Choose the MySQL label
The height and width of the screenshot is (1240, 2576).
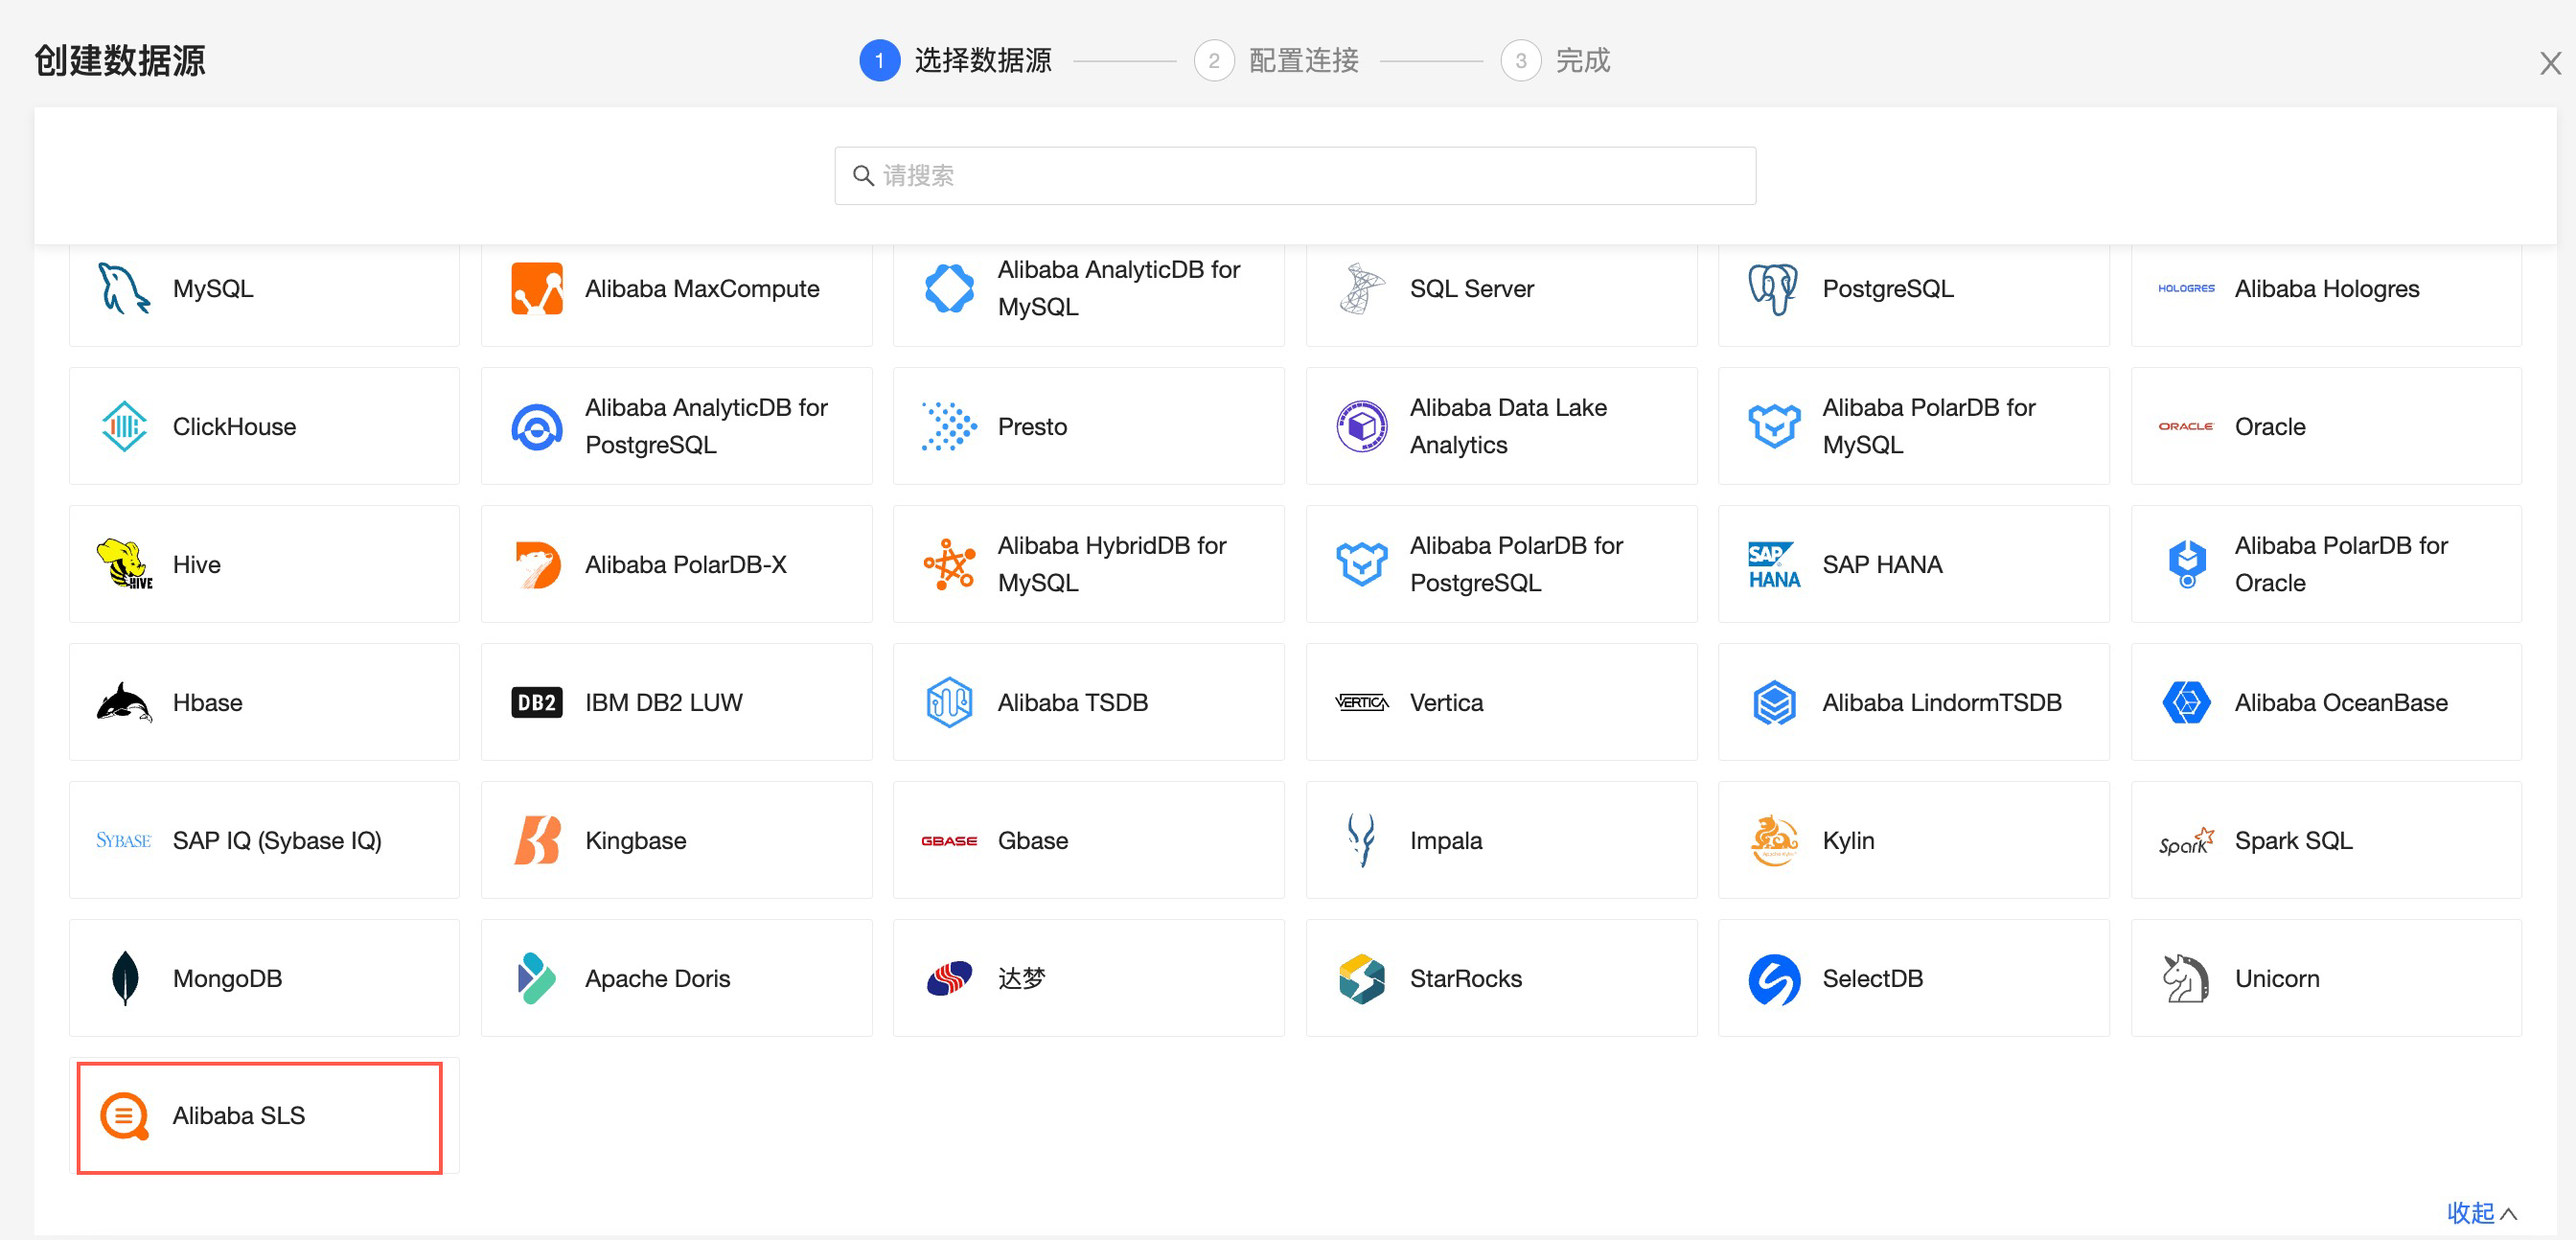[213, 288]
